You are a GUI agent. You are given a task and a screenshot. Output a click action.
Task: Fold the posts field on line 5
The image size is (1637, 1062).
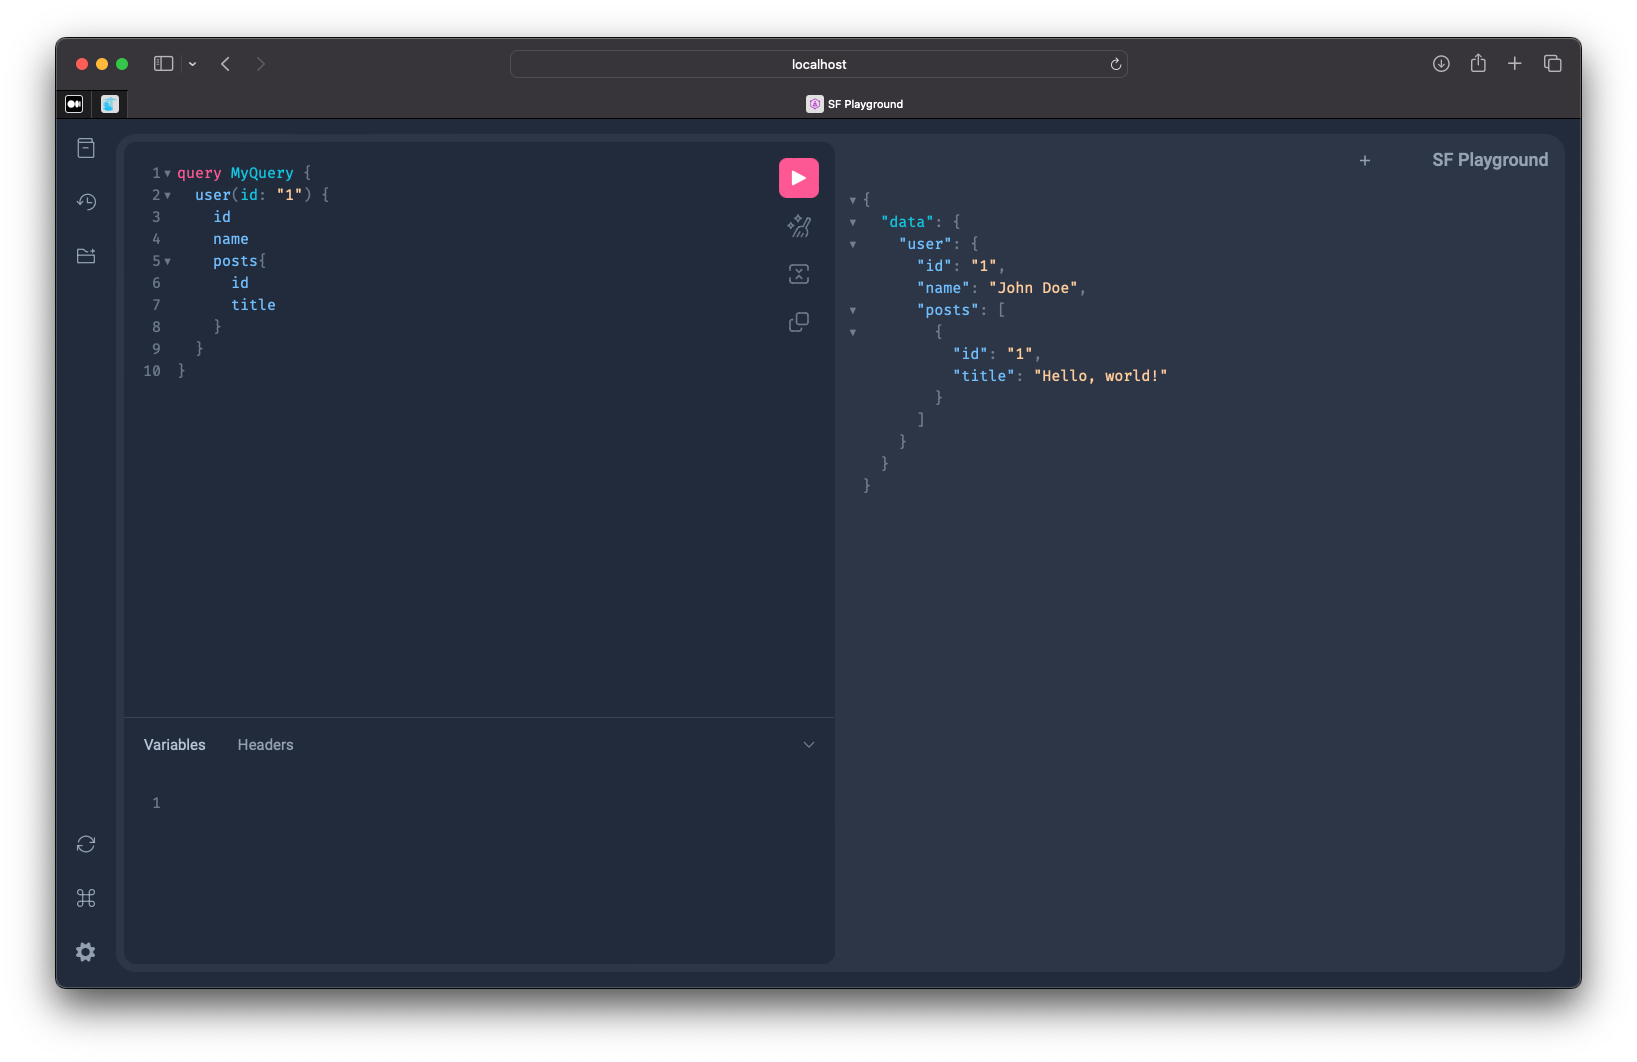[x=167, y=262]
